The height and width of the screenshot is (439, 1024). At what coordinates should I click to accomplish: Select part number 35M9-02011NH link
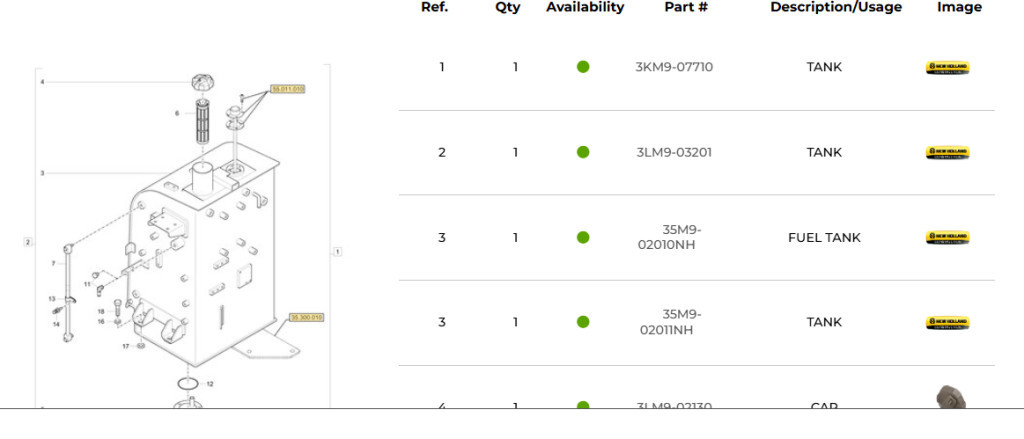point(670,323)
